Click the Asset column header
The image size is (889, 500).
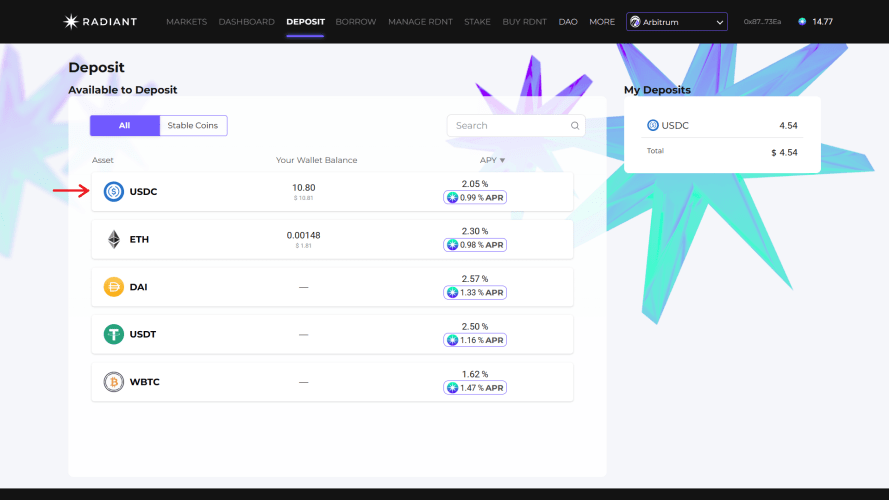[x=103, y=160]
